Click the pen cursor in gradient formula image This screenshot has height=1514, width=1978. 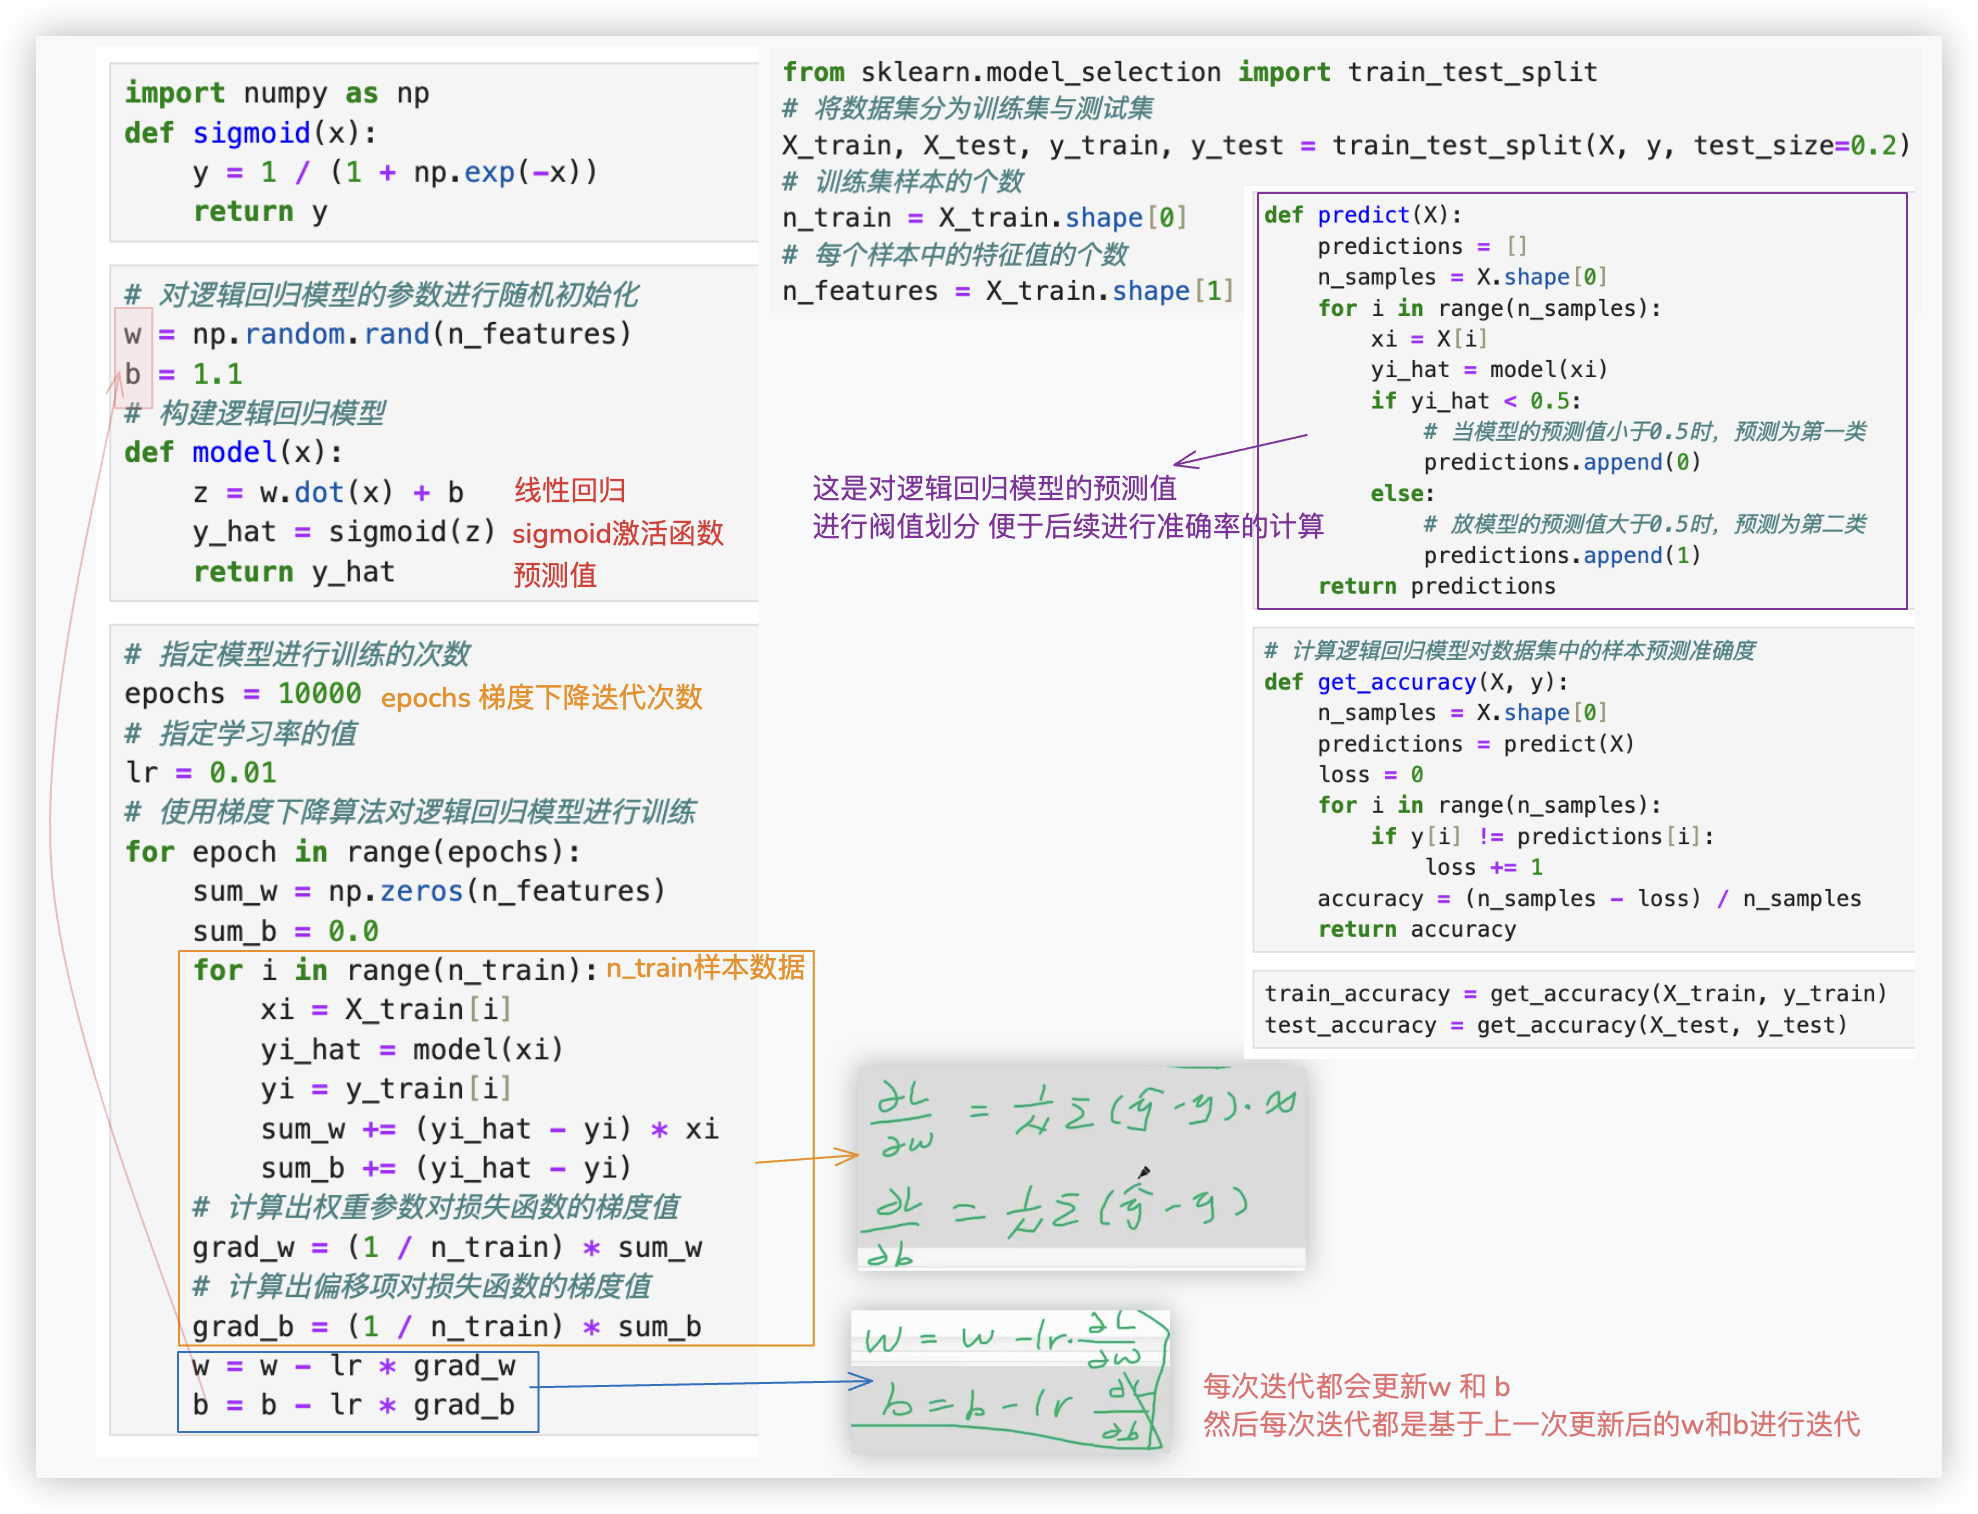click(x=1143, y=1171)
